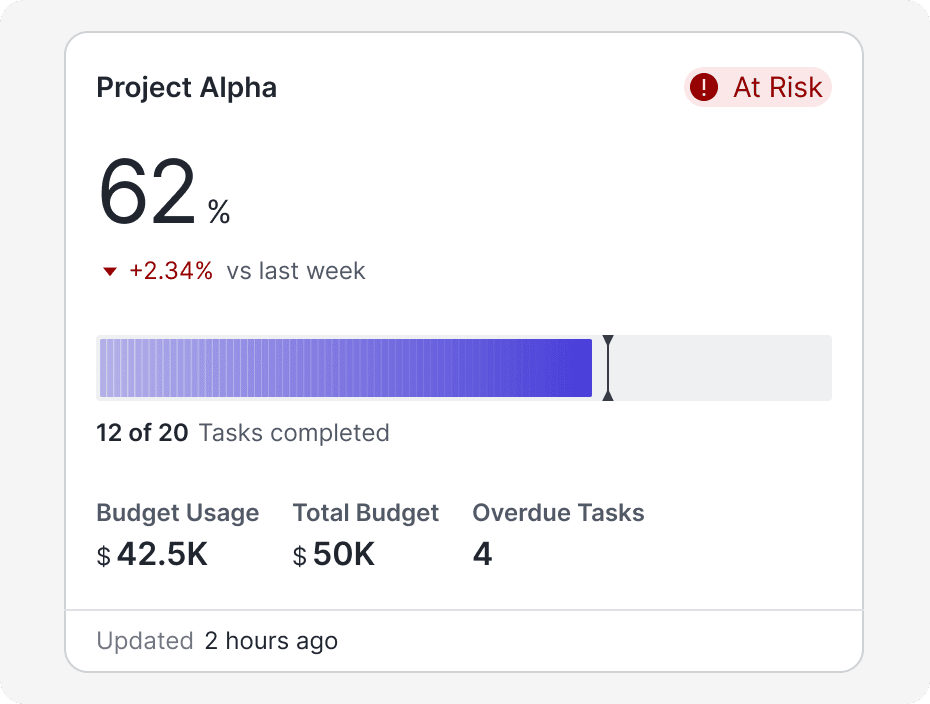The image size is (930, 704).
Task: Click the Total Budget label
Action: click(366, 513)
